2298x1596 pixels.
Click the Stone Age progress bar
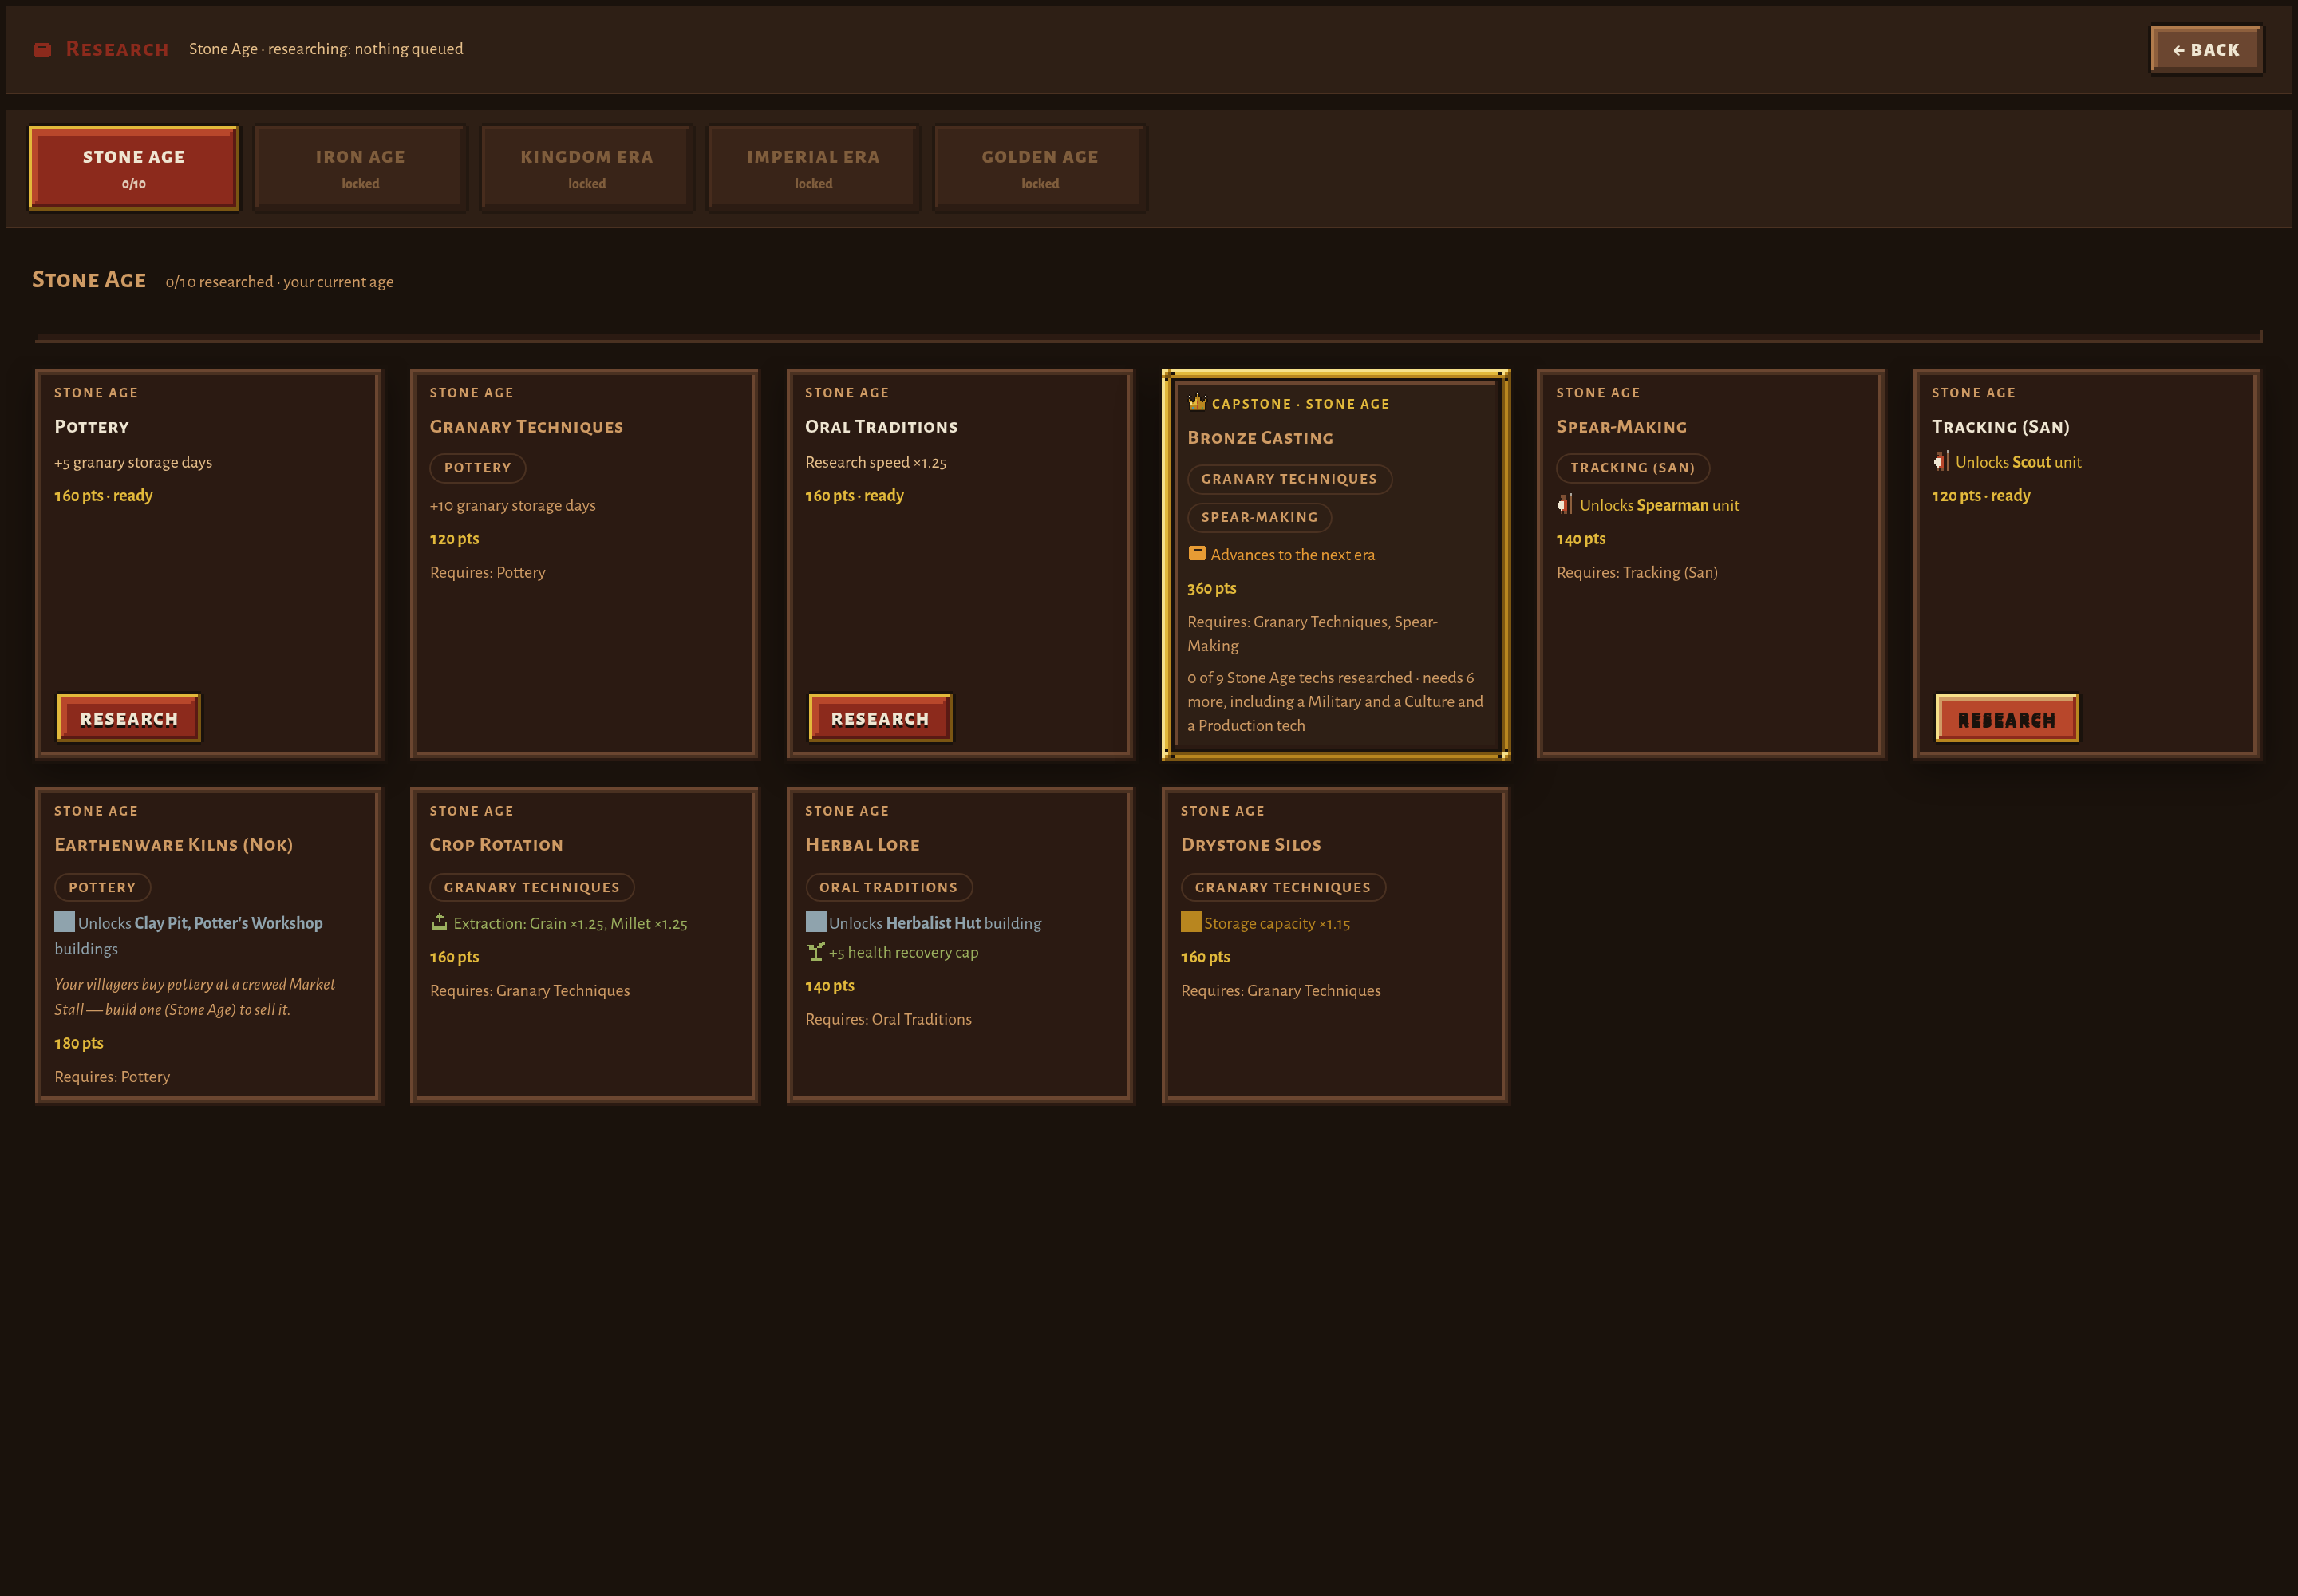[1148, 337]
